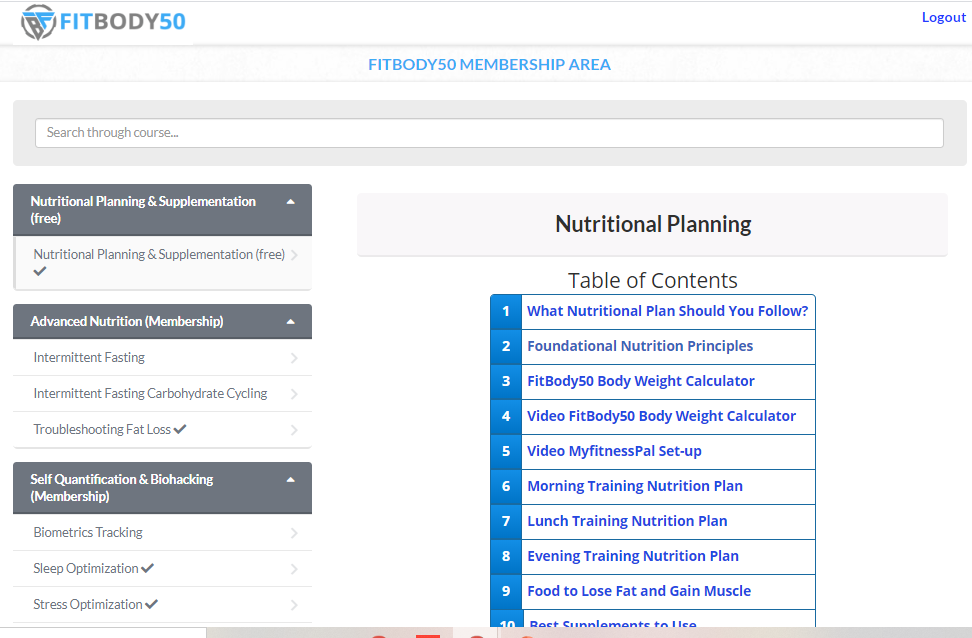This screenshot has width=972, height=638.
Task: Click the Search through course field
Action: pyautogui.click(x=489, y=133)
